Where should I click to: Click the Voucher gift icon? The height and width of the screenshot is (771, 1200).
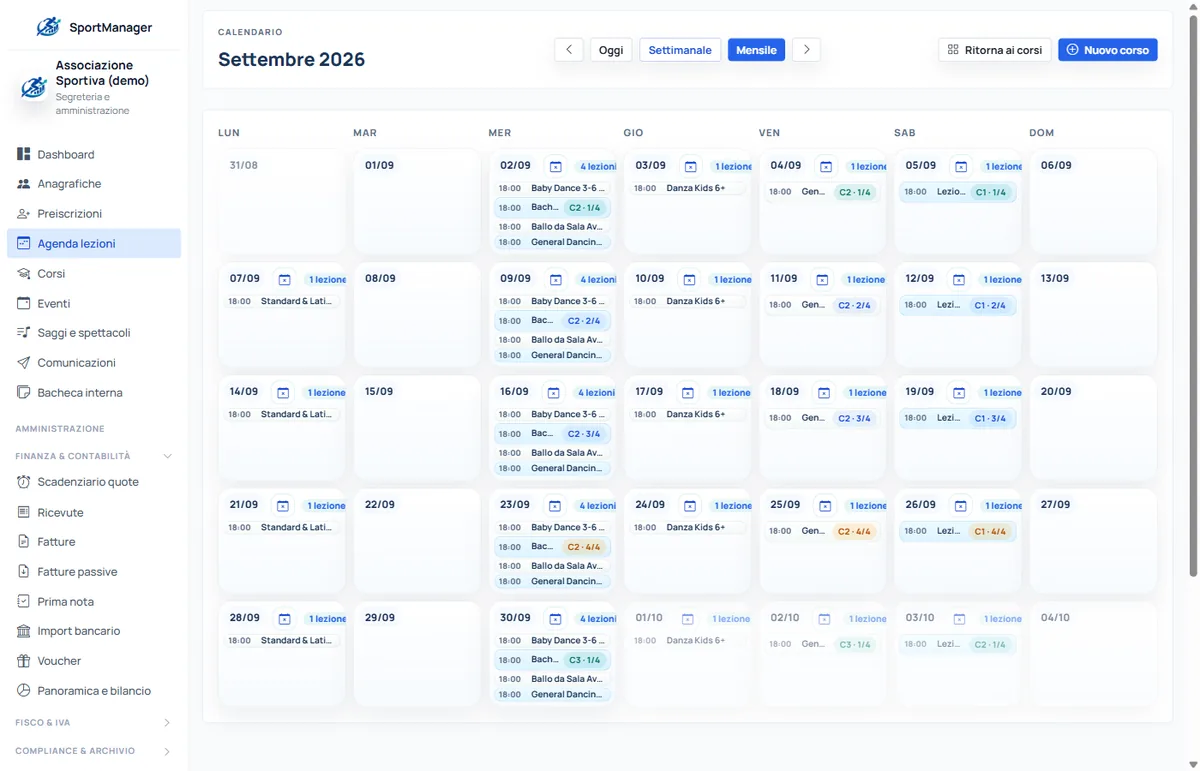23,660
